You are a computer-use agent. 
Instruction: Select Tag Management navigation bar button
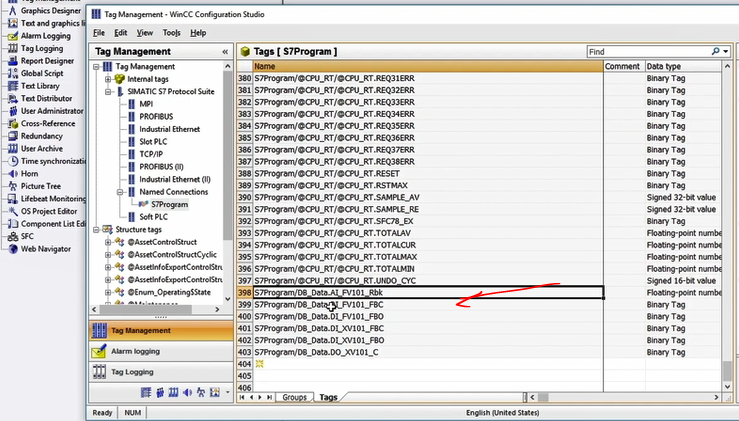click(161, 330)
